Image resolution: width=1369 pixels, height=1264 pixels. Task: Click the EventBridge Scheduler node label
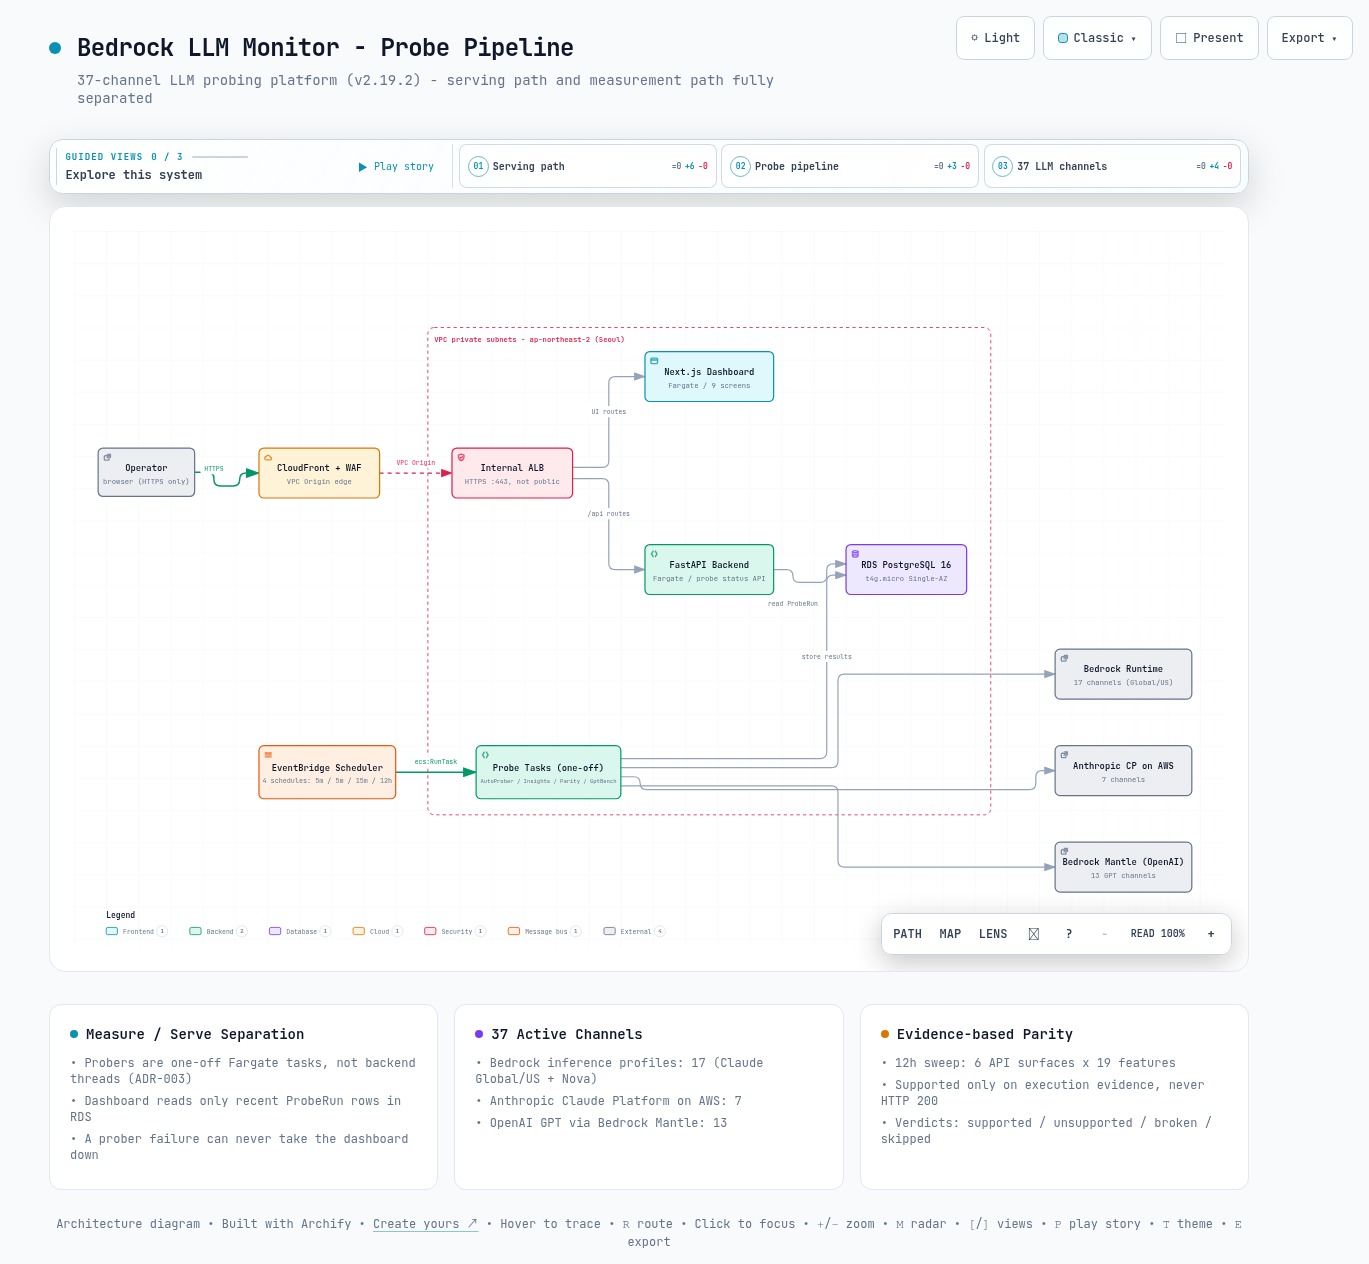327,768
